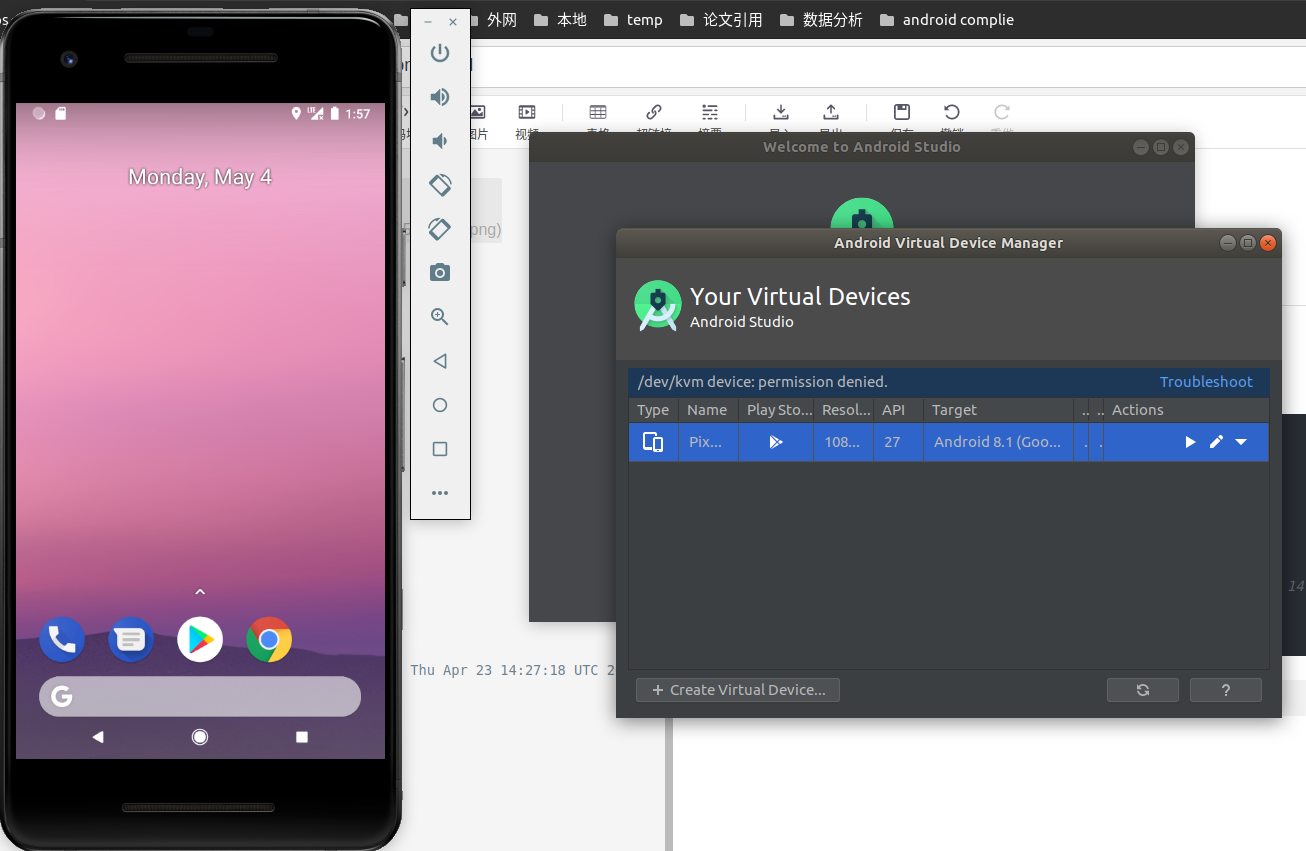Click emulator toolbar overview square
The image size is (1306, 851).
(440, 449)
